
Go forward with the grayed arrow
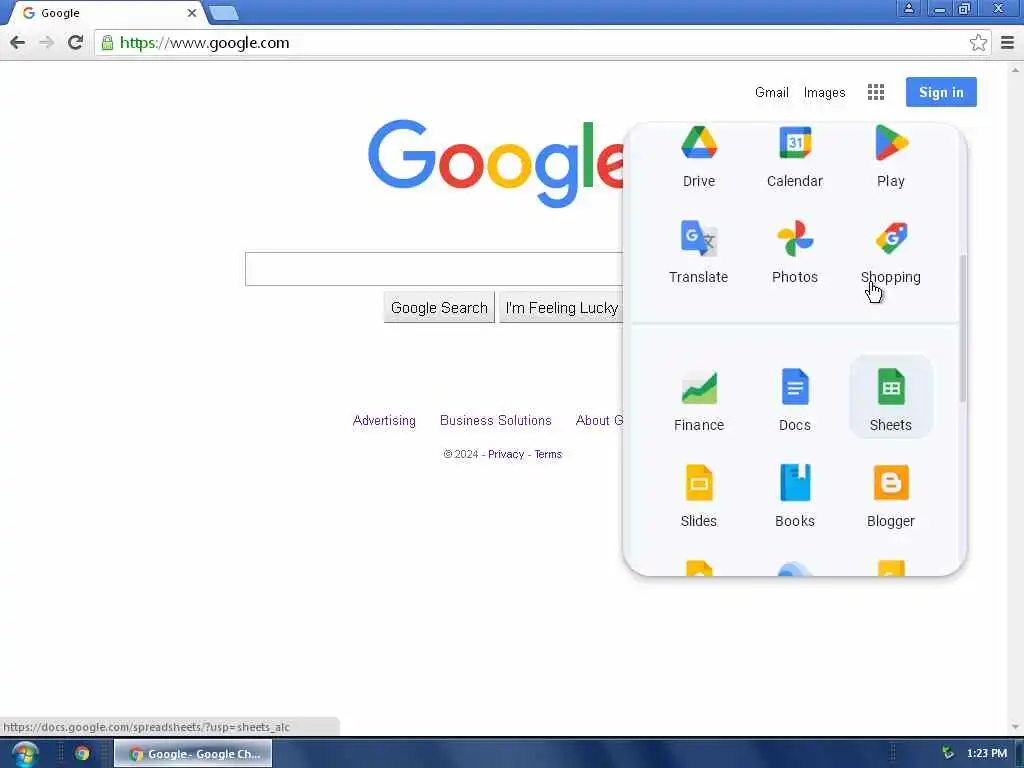pos(46,43)
